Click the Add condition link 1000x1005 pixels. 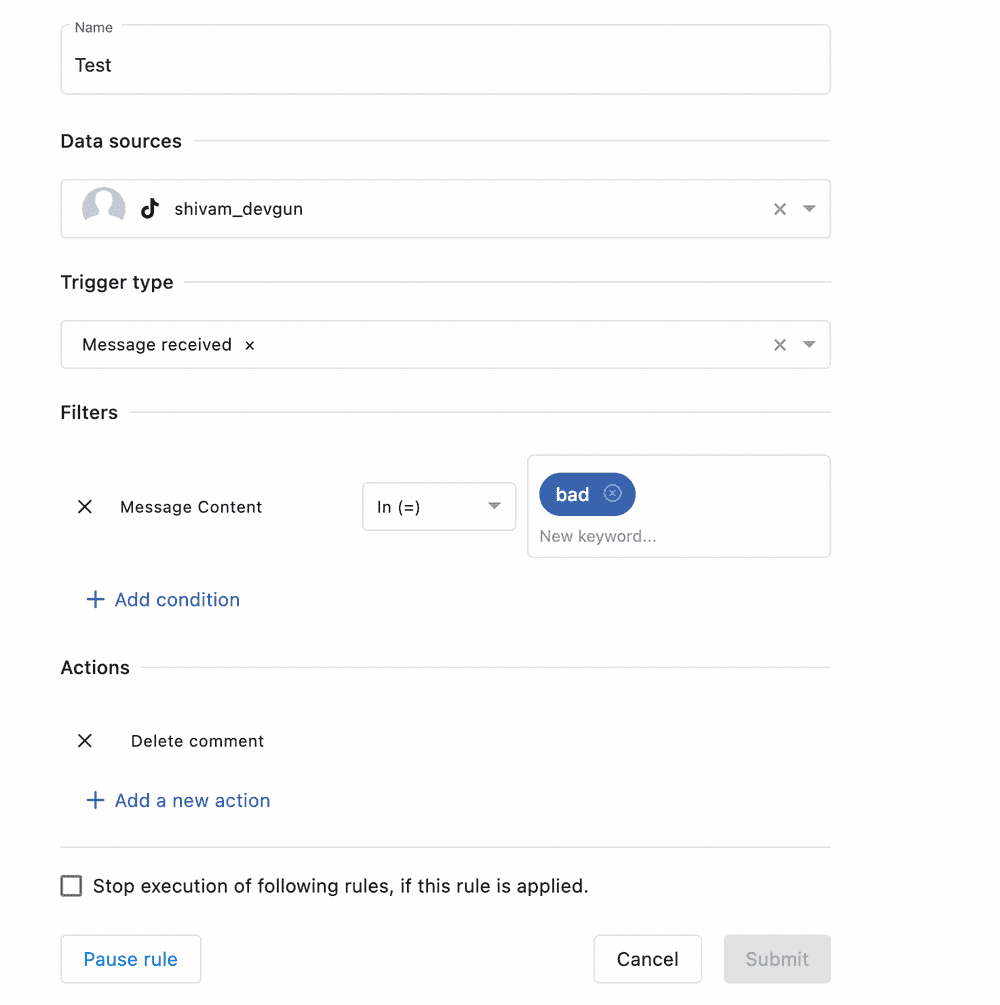(x=177, y=600)
